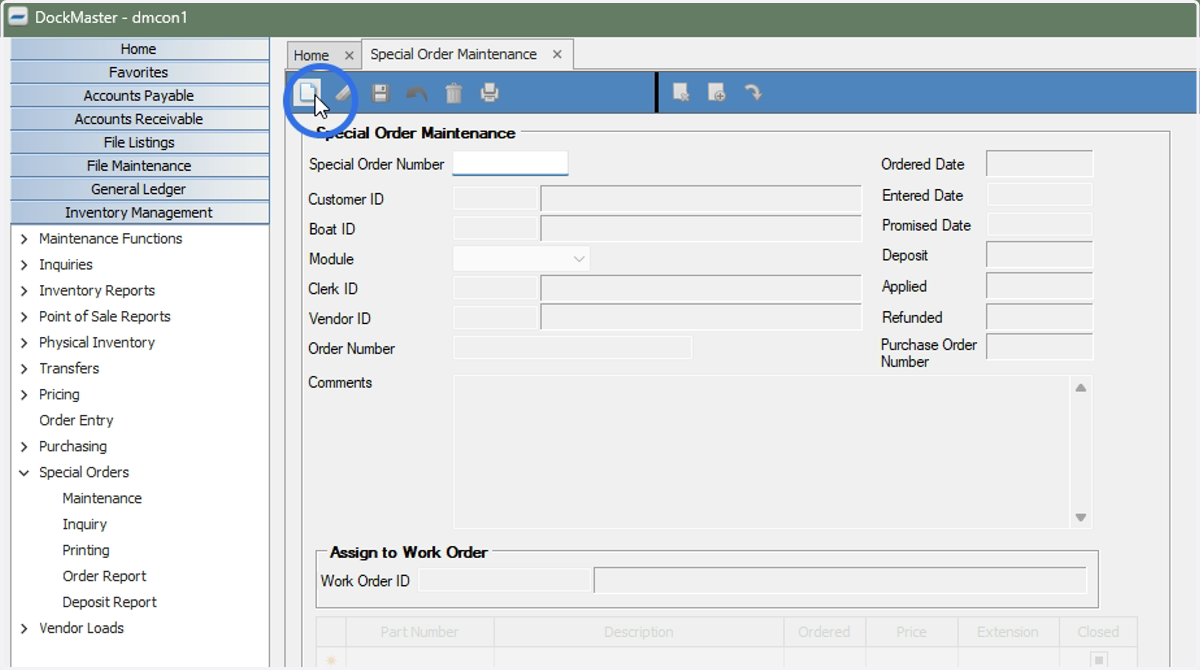Open the Accounts Payable section

pyautogui.click(x=139, y=96)
